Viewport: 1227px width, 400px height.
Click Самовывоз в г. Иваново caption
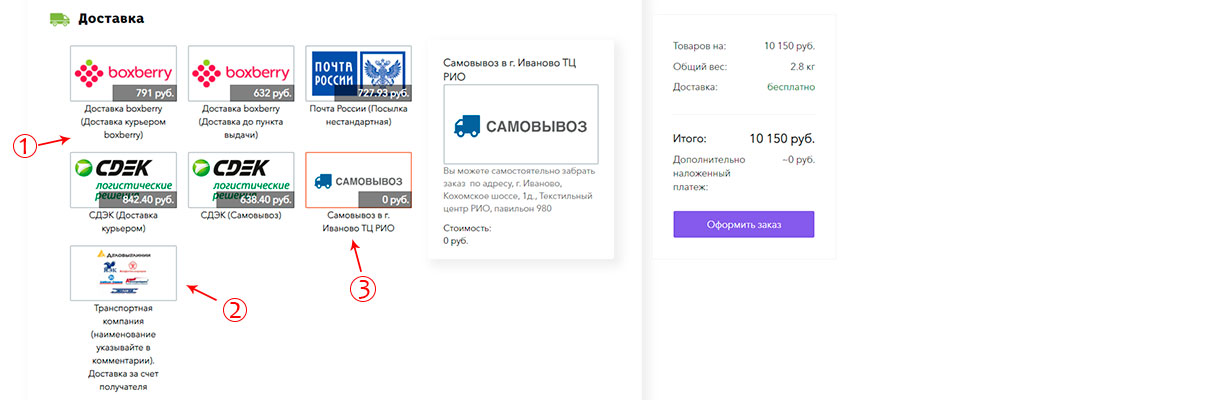click(358, 221)
